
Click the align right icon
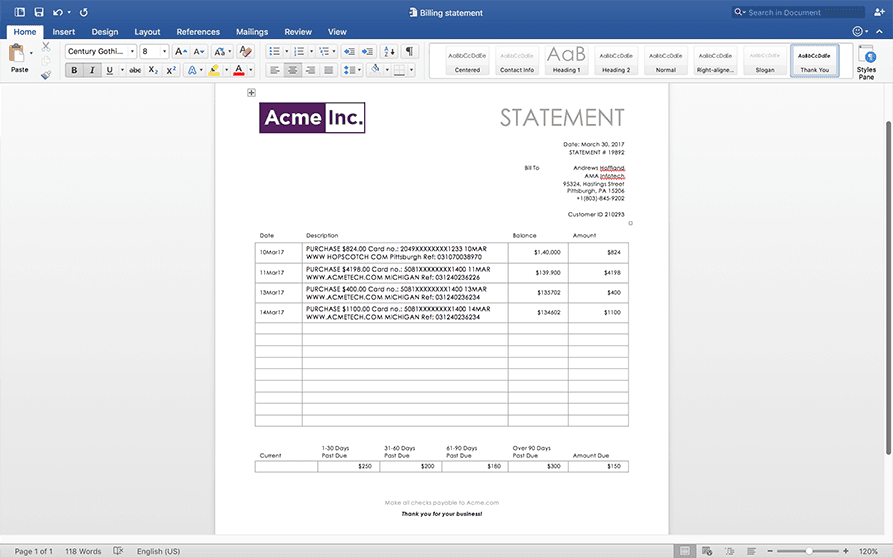click(x=310, y=70)
